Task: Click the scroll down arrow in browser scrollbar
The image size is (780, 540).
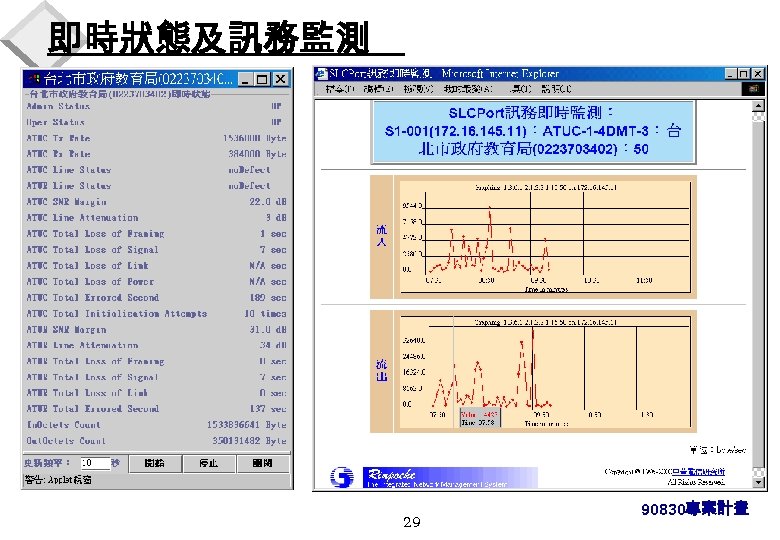Action: point(758,482)
